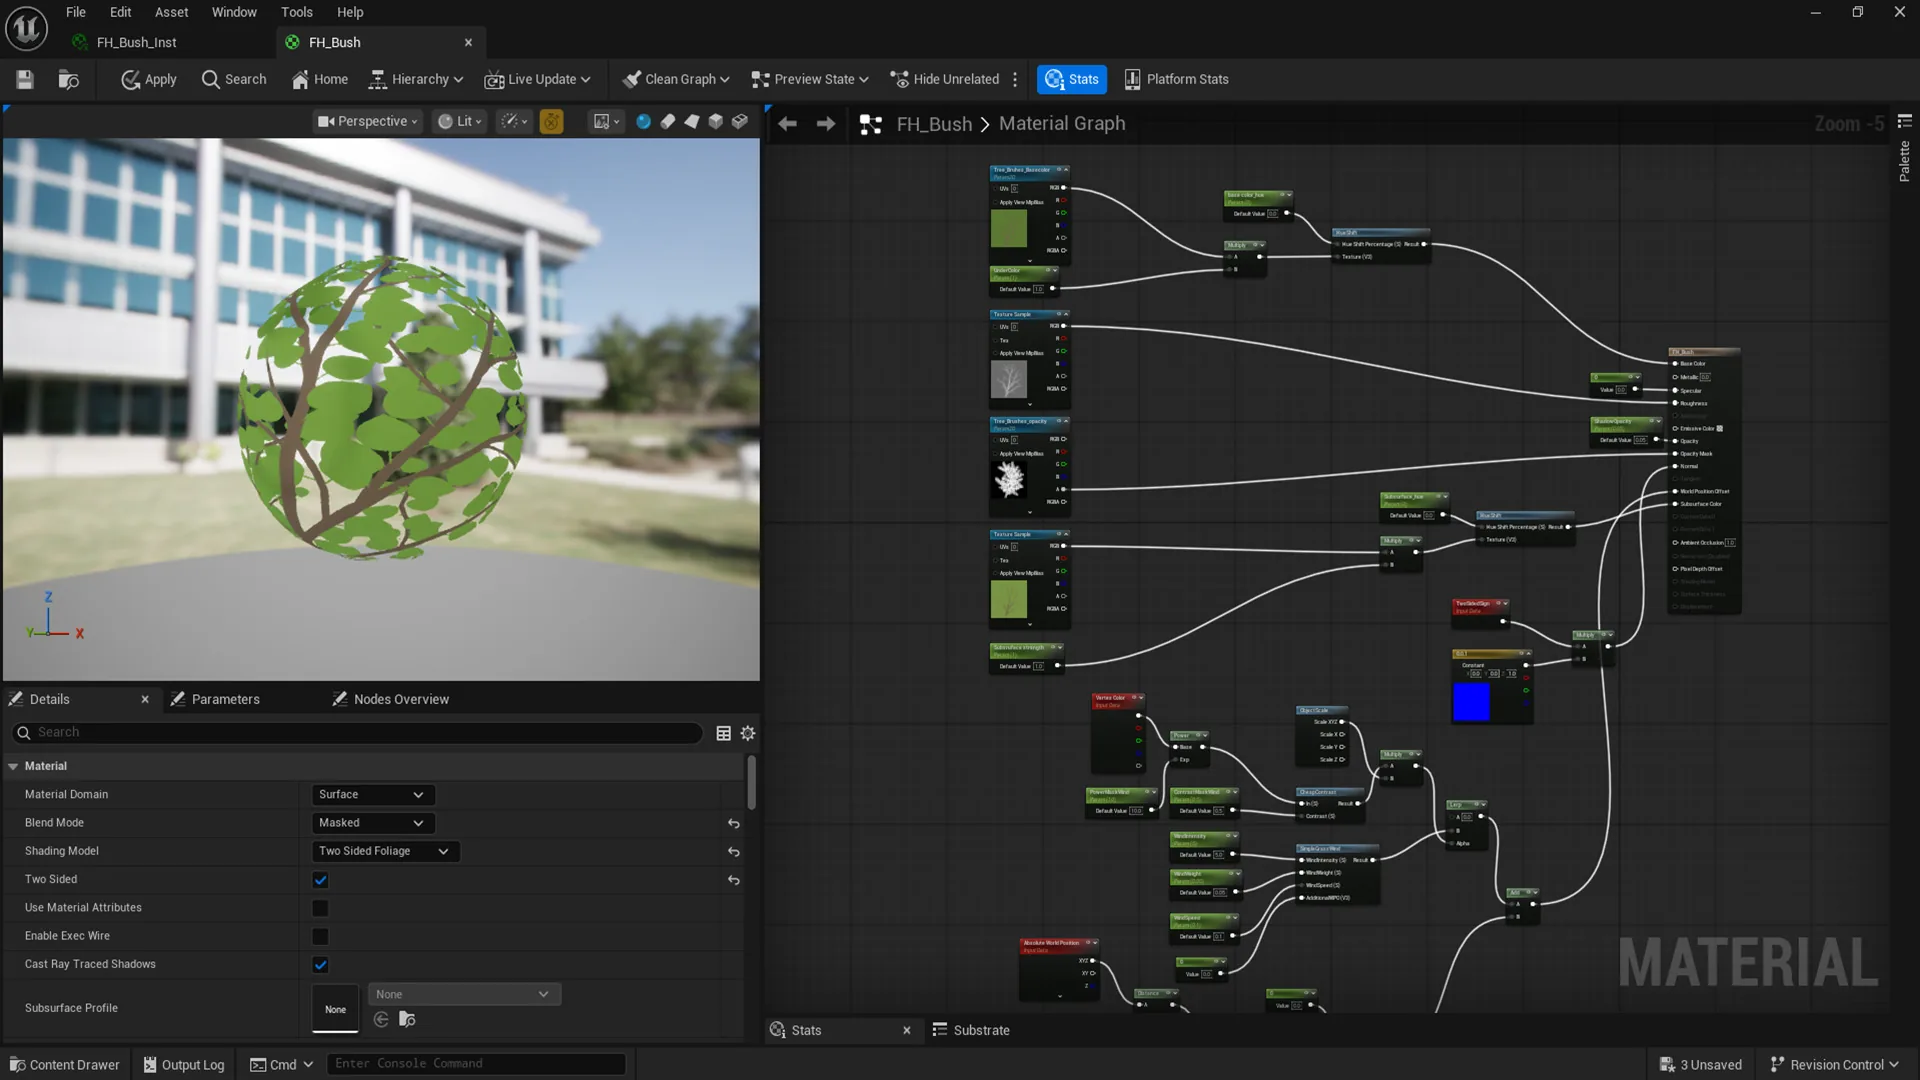
Task: Click the Details search field
Action: click(357, 733)
